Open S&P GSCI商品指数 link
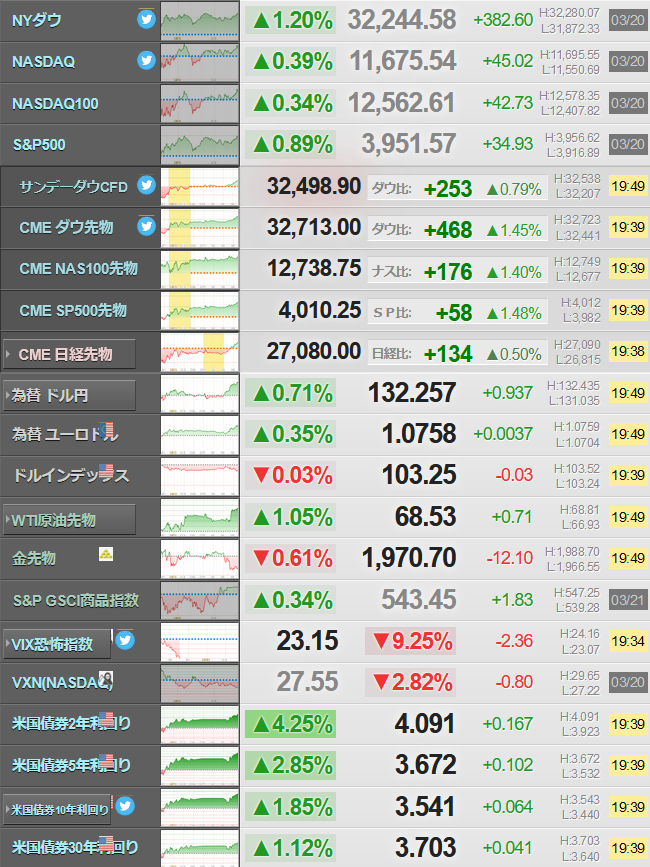This screenshot has width=650, height=867. pyautogui.click(x=76, y=600)
